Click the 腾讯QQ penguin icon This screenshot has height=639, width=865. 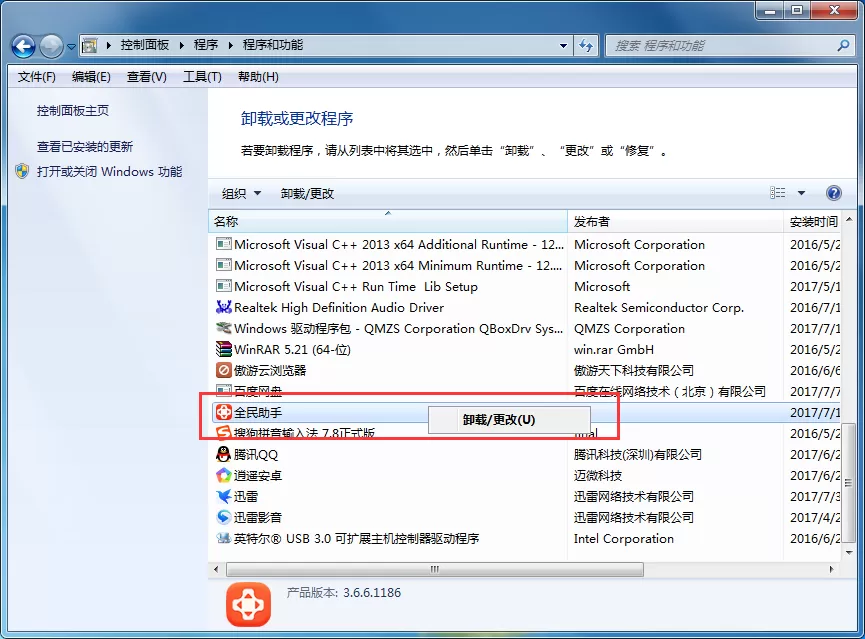[223, 454]
